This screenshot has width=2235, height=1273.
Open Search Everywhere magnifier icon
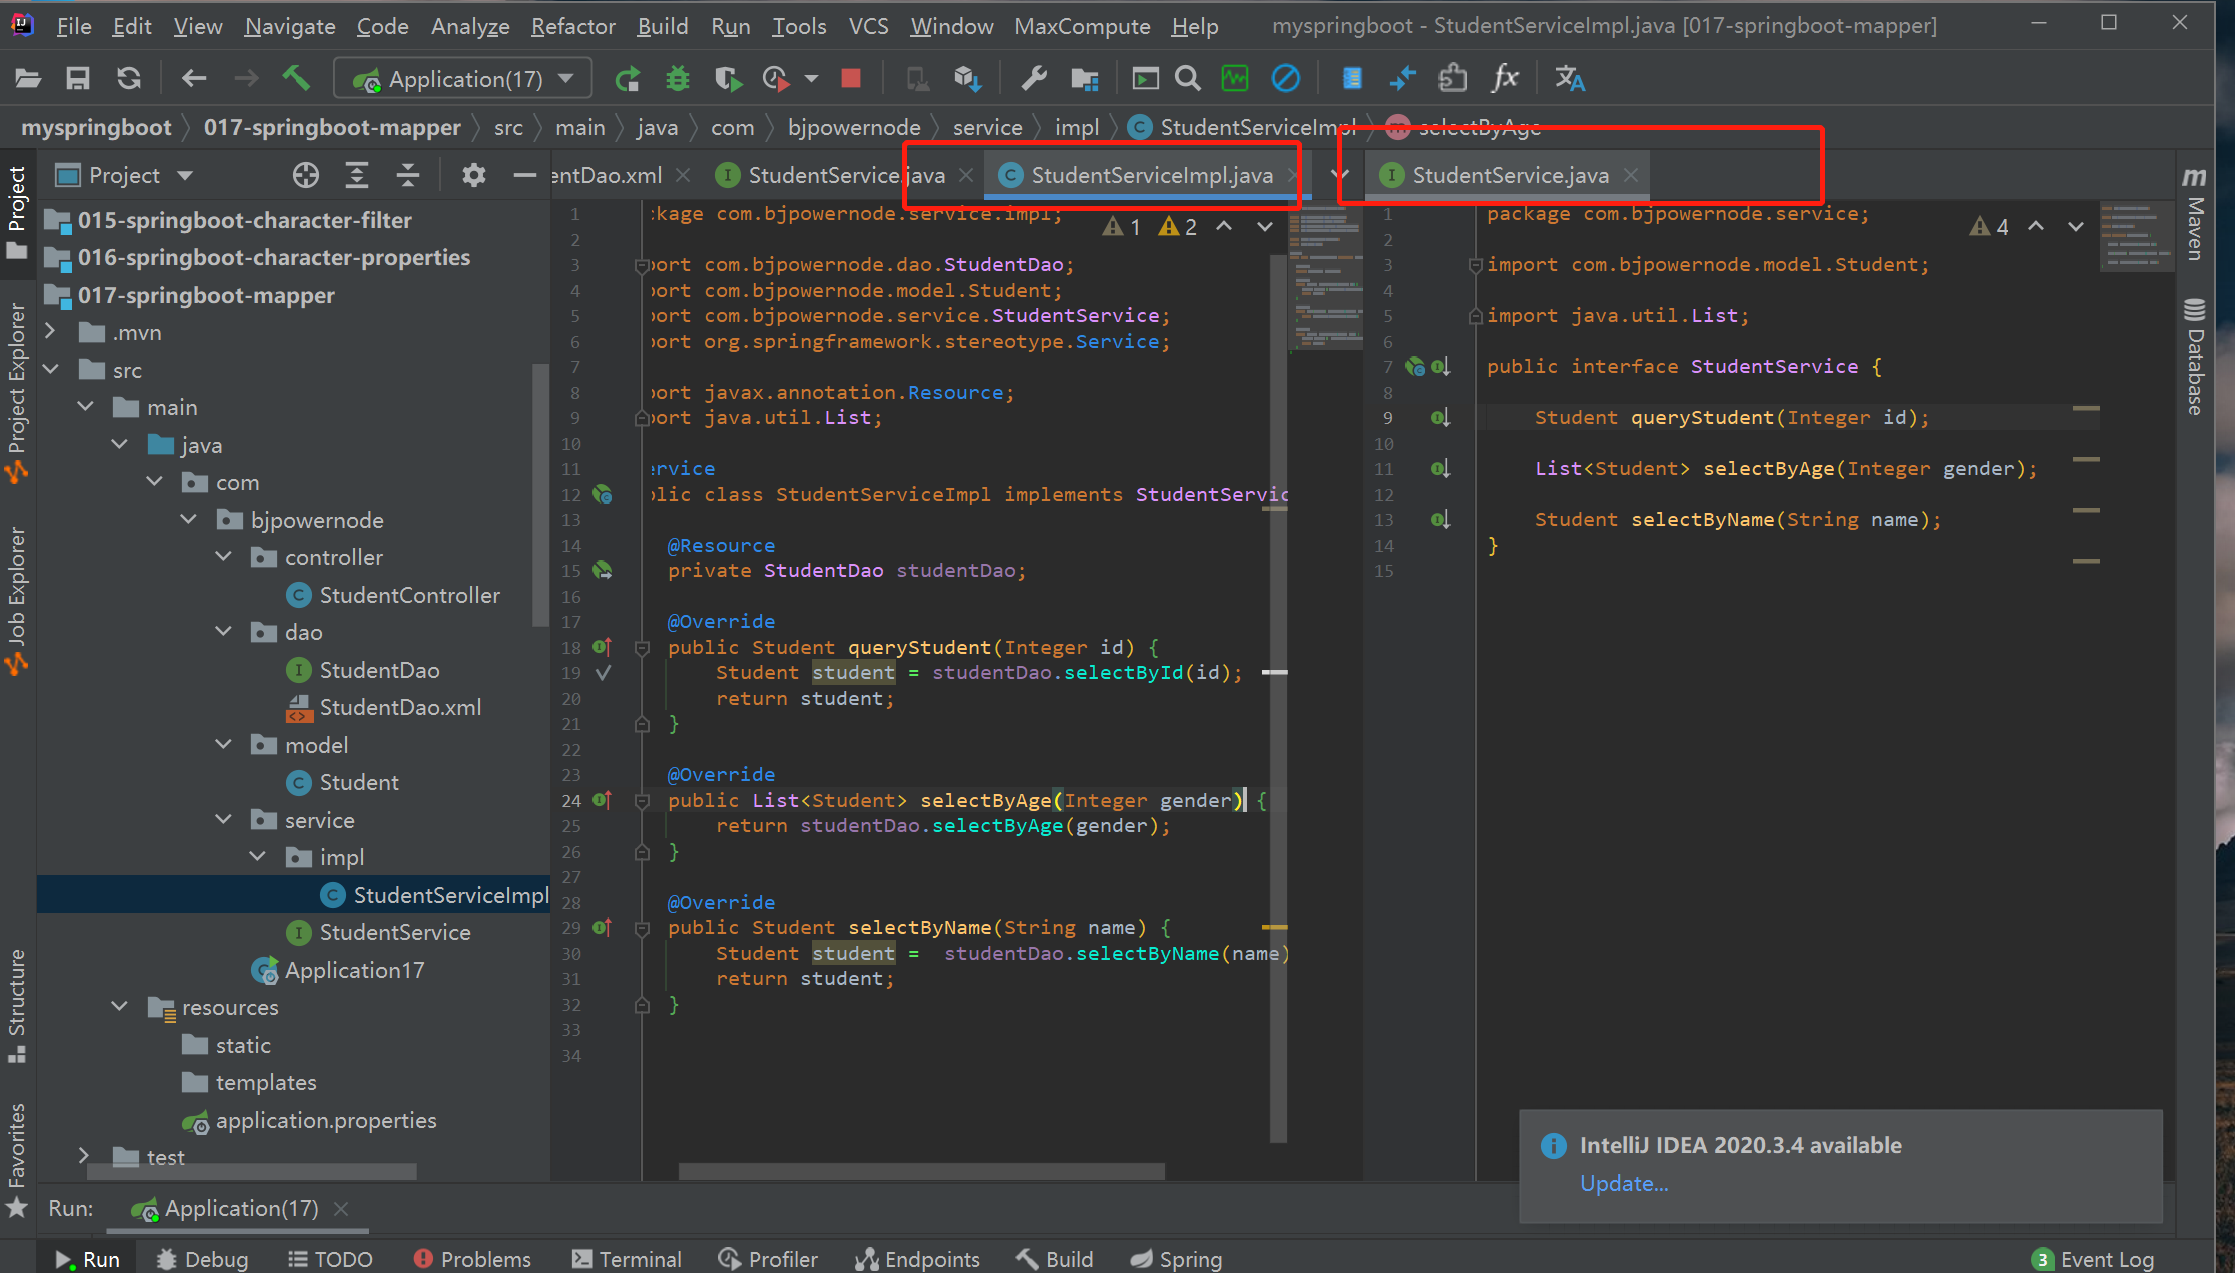click(x=1187, y=78)
